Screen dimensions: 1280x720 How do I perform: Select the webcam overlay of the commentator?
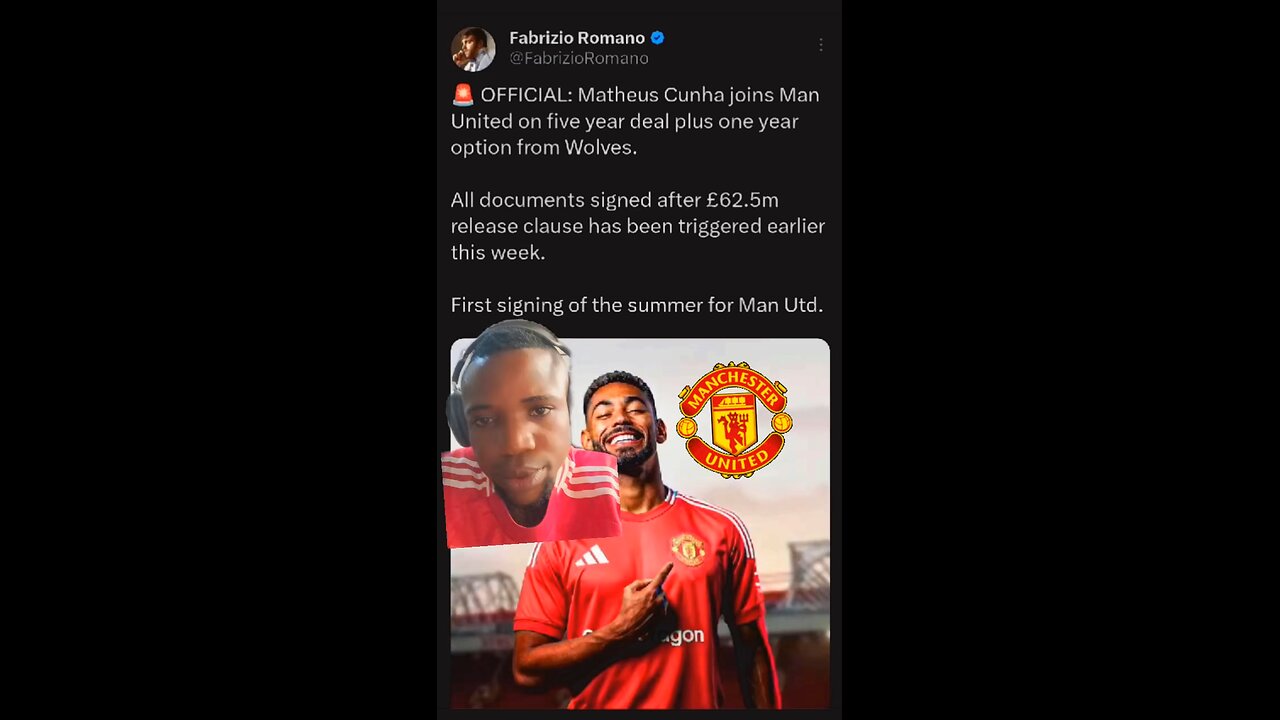click(x=531, y=436)
